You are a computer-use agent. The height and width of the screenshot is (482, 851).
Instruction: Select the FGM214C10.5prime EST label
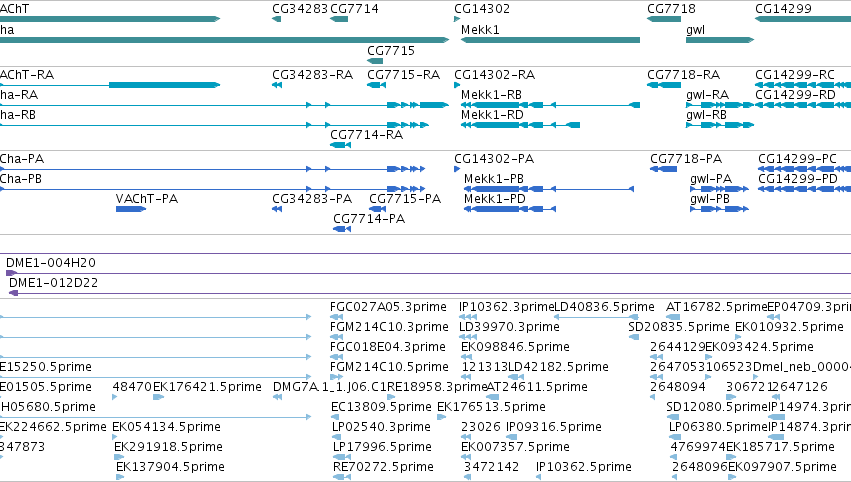pos(389,367)
